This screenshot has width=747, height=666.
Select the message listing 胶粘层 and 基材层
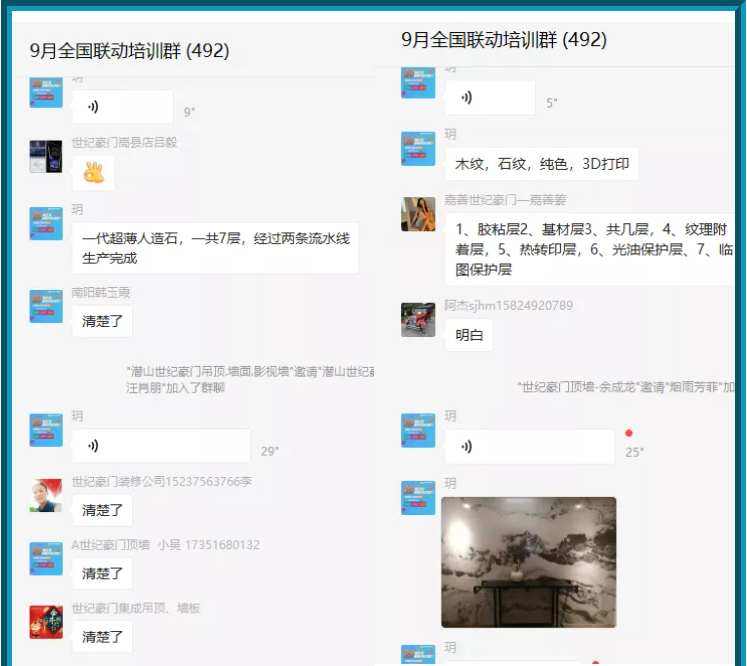pos(593,250)
